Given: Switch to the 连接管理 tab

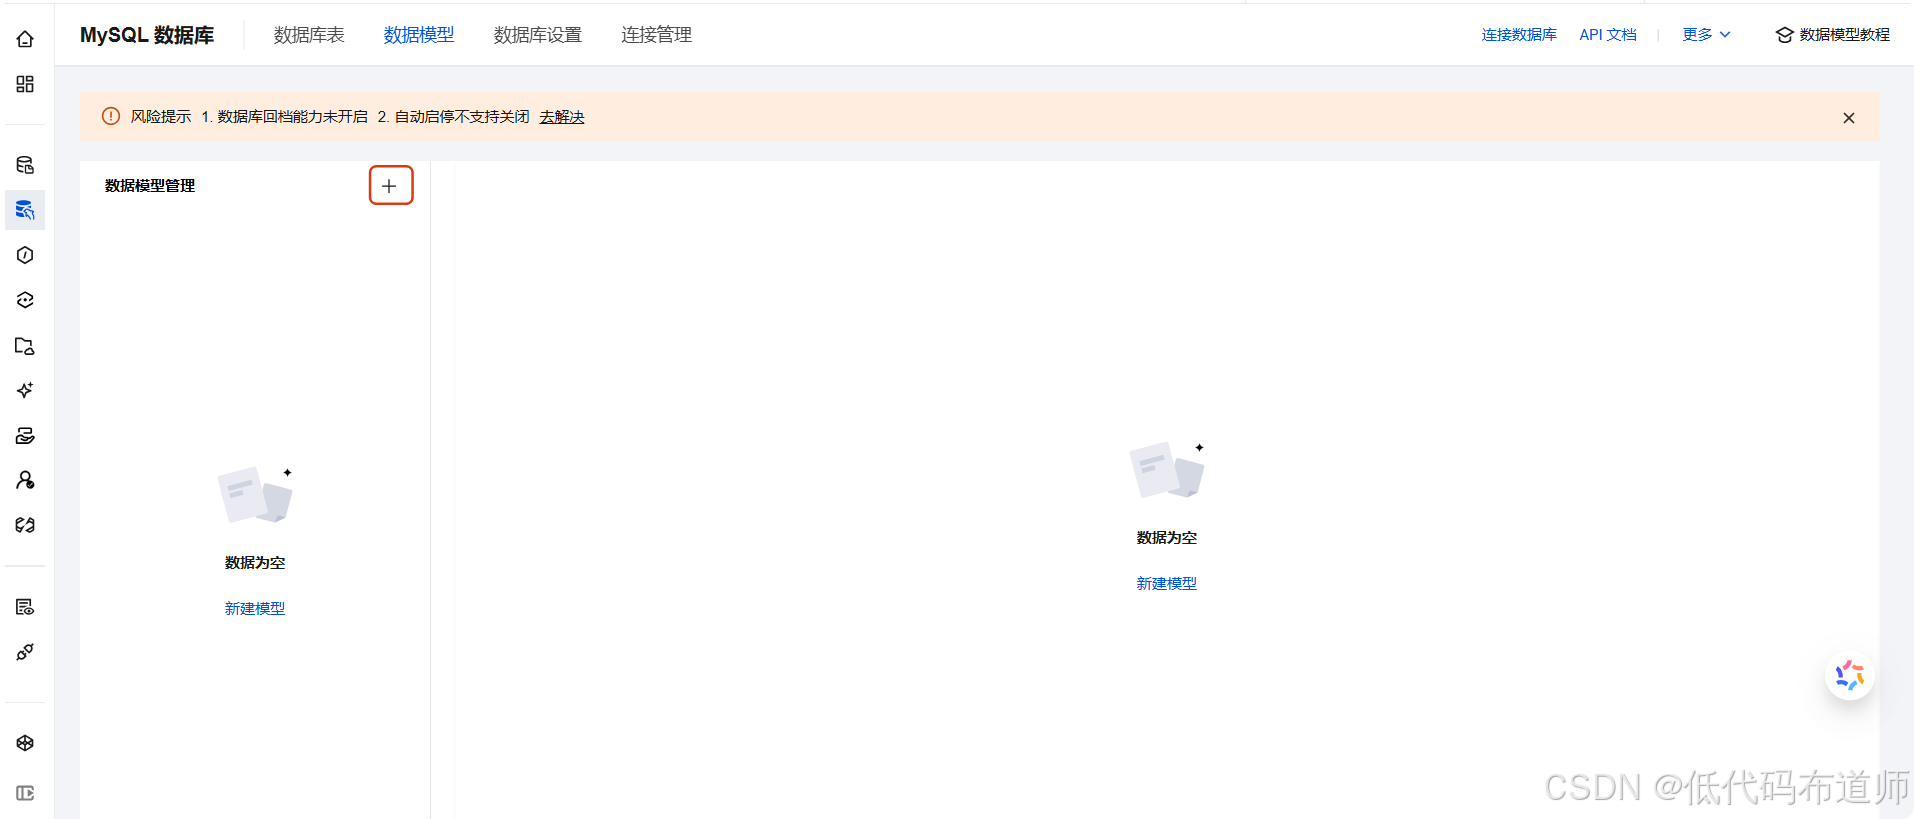Looking at the screenshot, I should [656, 35].
